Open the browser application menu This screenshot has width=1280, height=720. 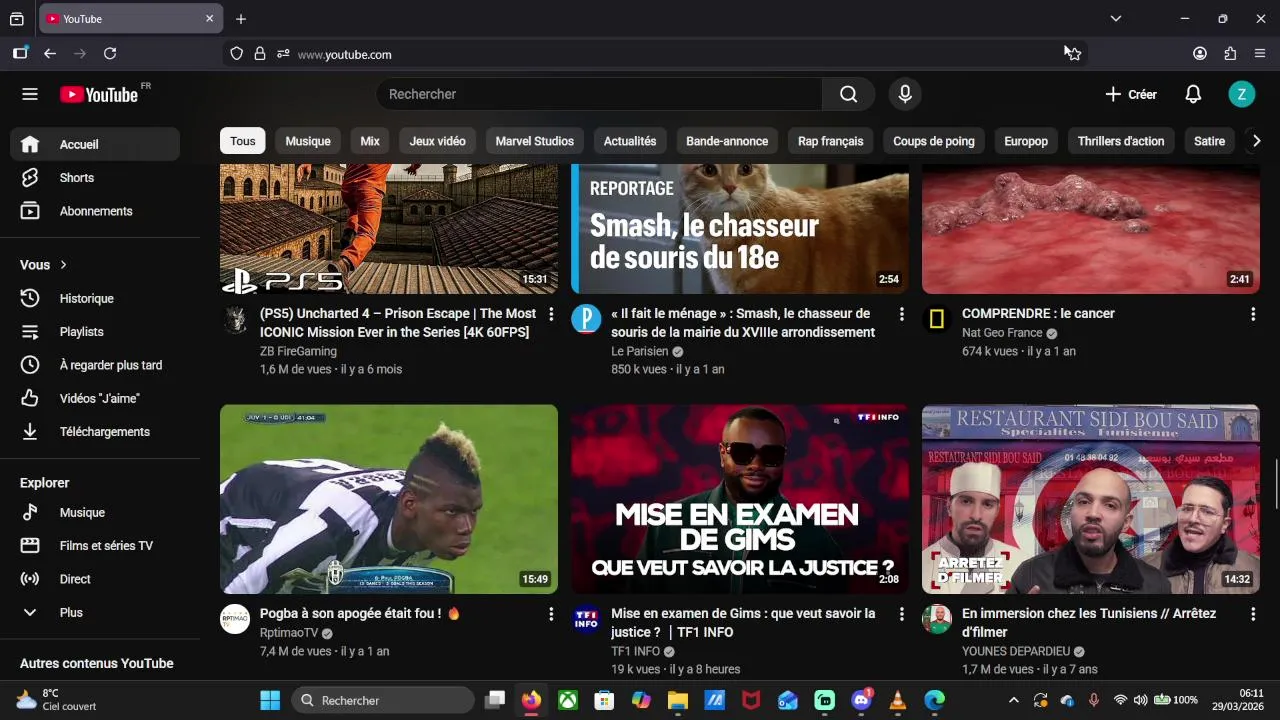[x=1260, y=54]
